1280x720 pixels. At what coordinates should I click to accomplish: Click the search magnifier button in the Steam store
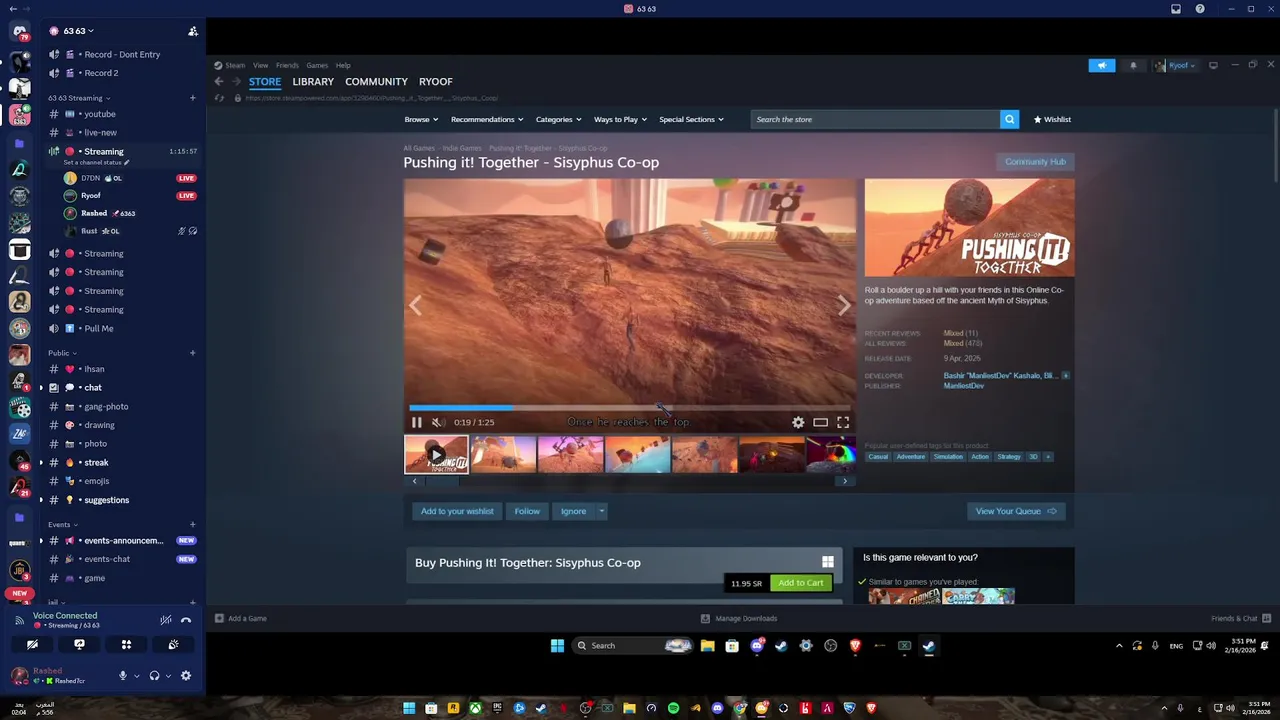[x=1009, y=119]
